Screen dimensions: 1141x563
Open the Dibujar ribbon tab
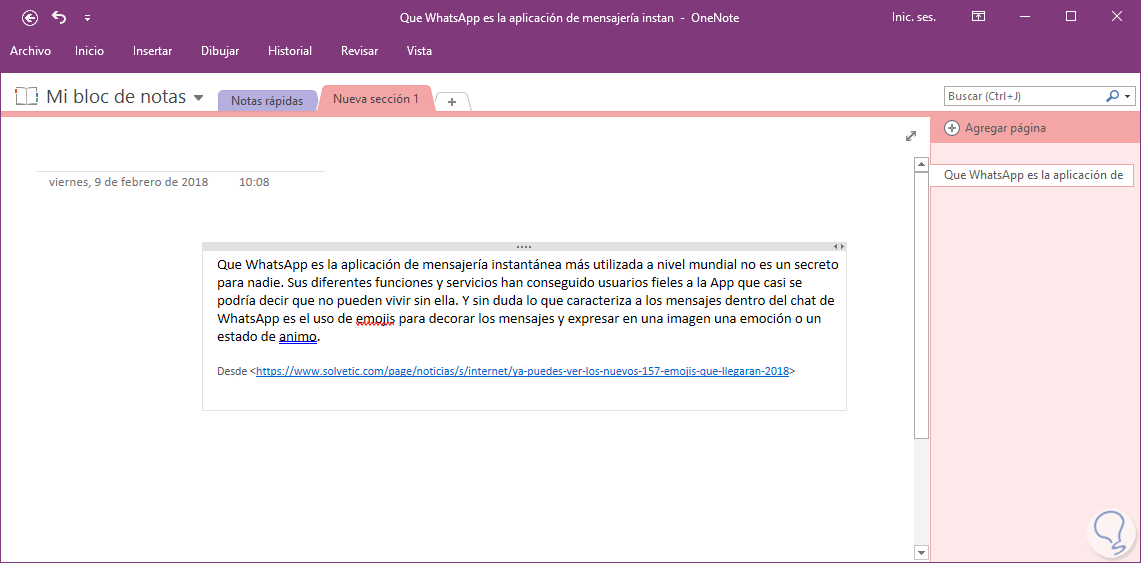point(220,51)
